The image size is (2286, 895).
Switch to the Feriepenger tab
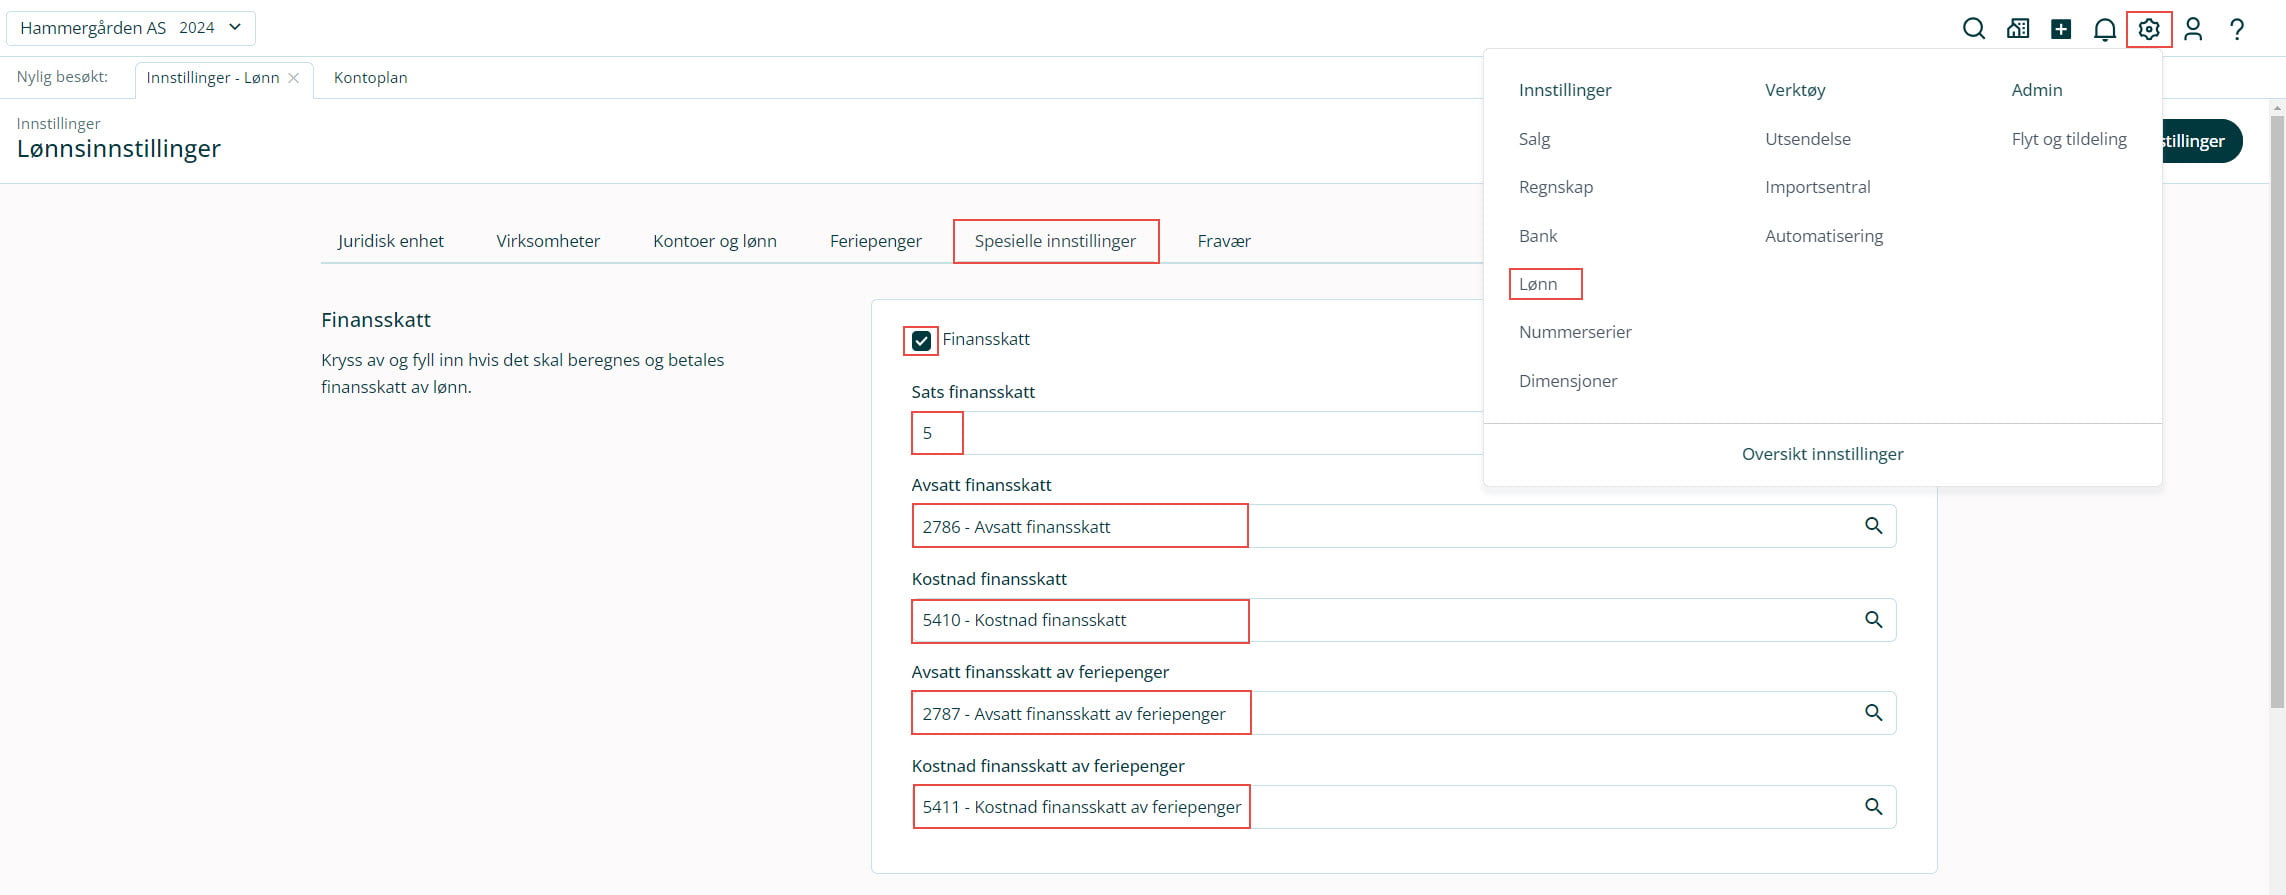pos(875,241)
